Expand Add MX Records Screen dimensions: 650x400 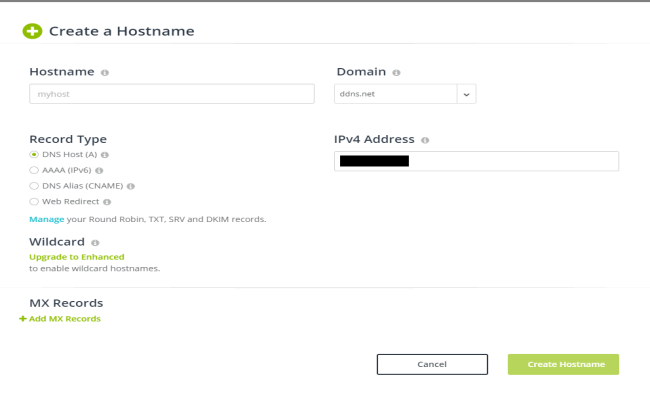(60, 319)
